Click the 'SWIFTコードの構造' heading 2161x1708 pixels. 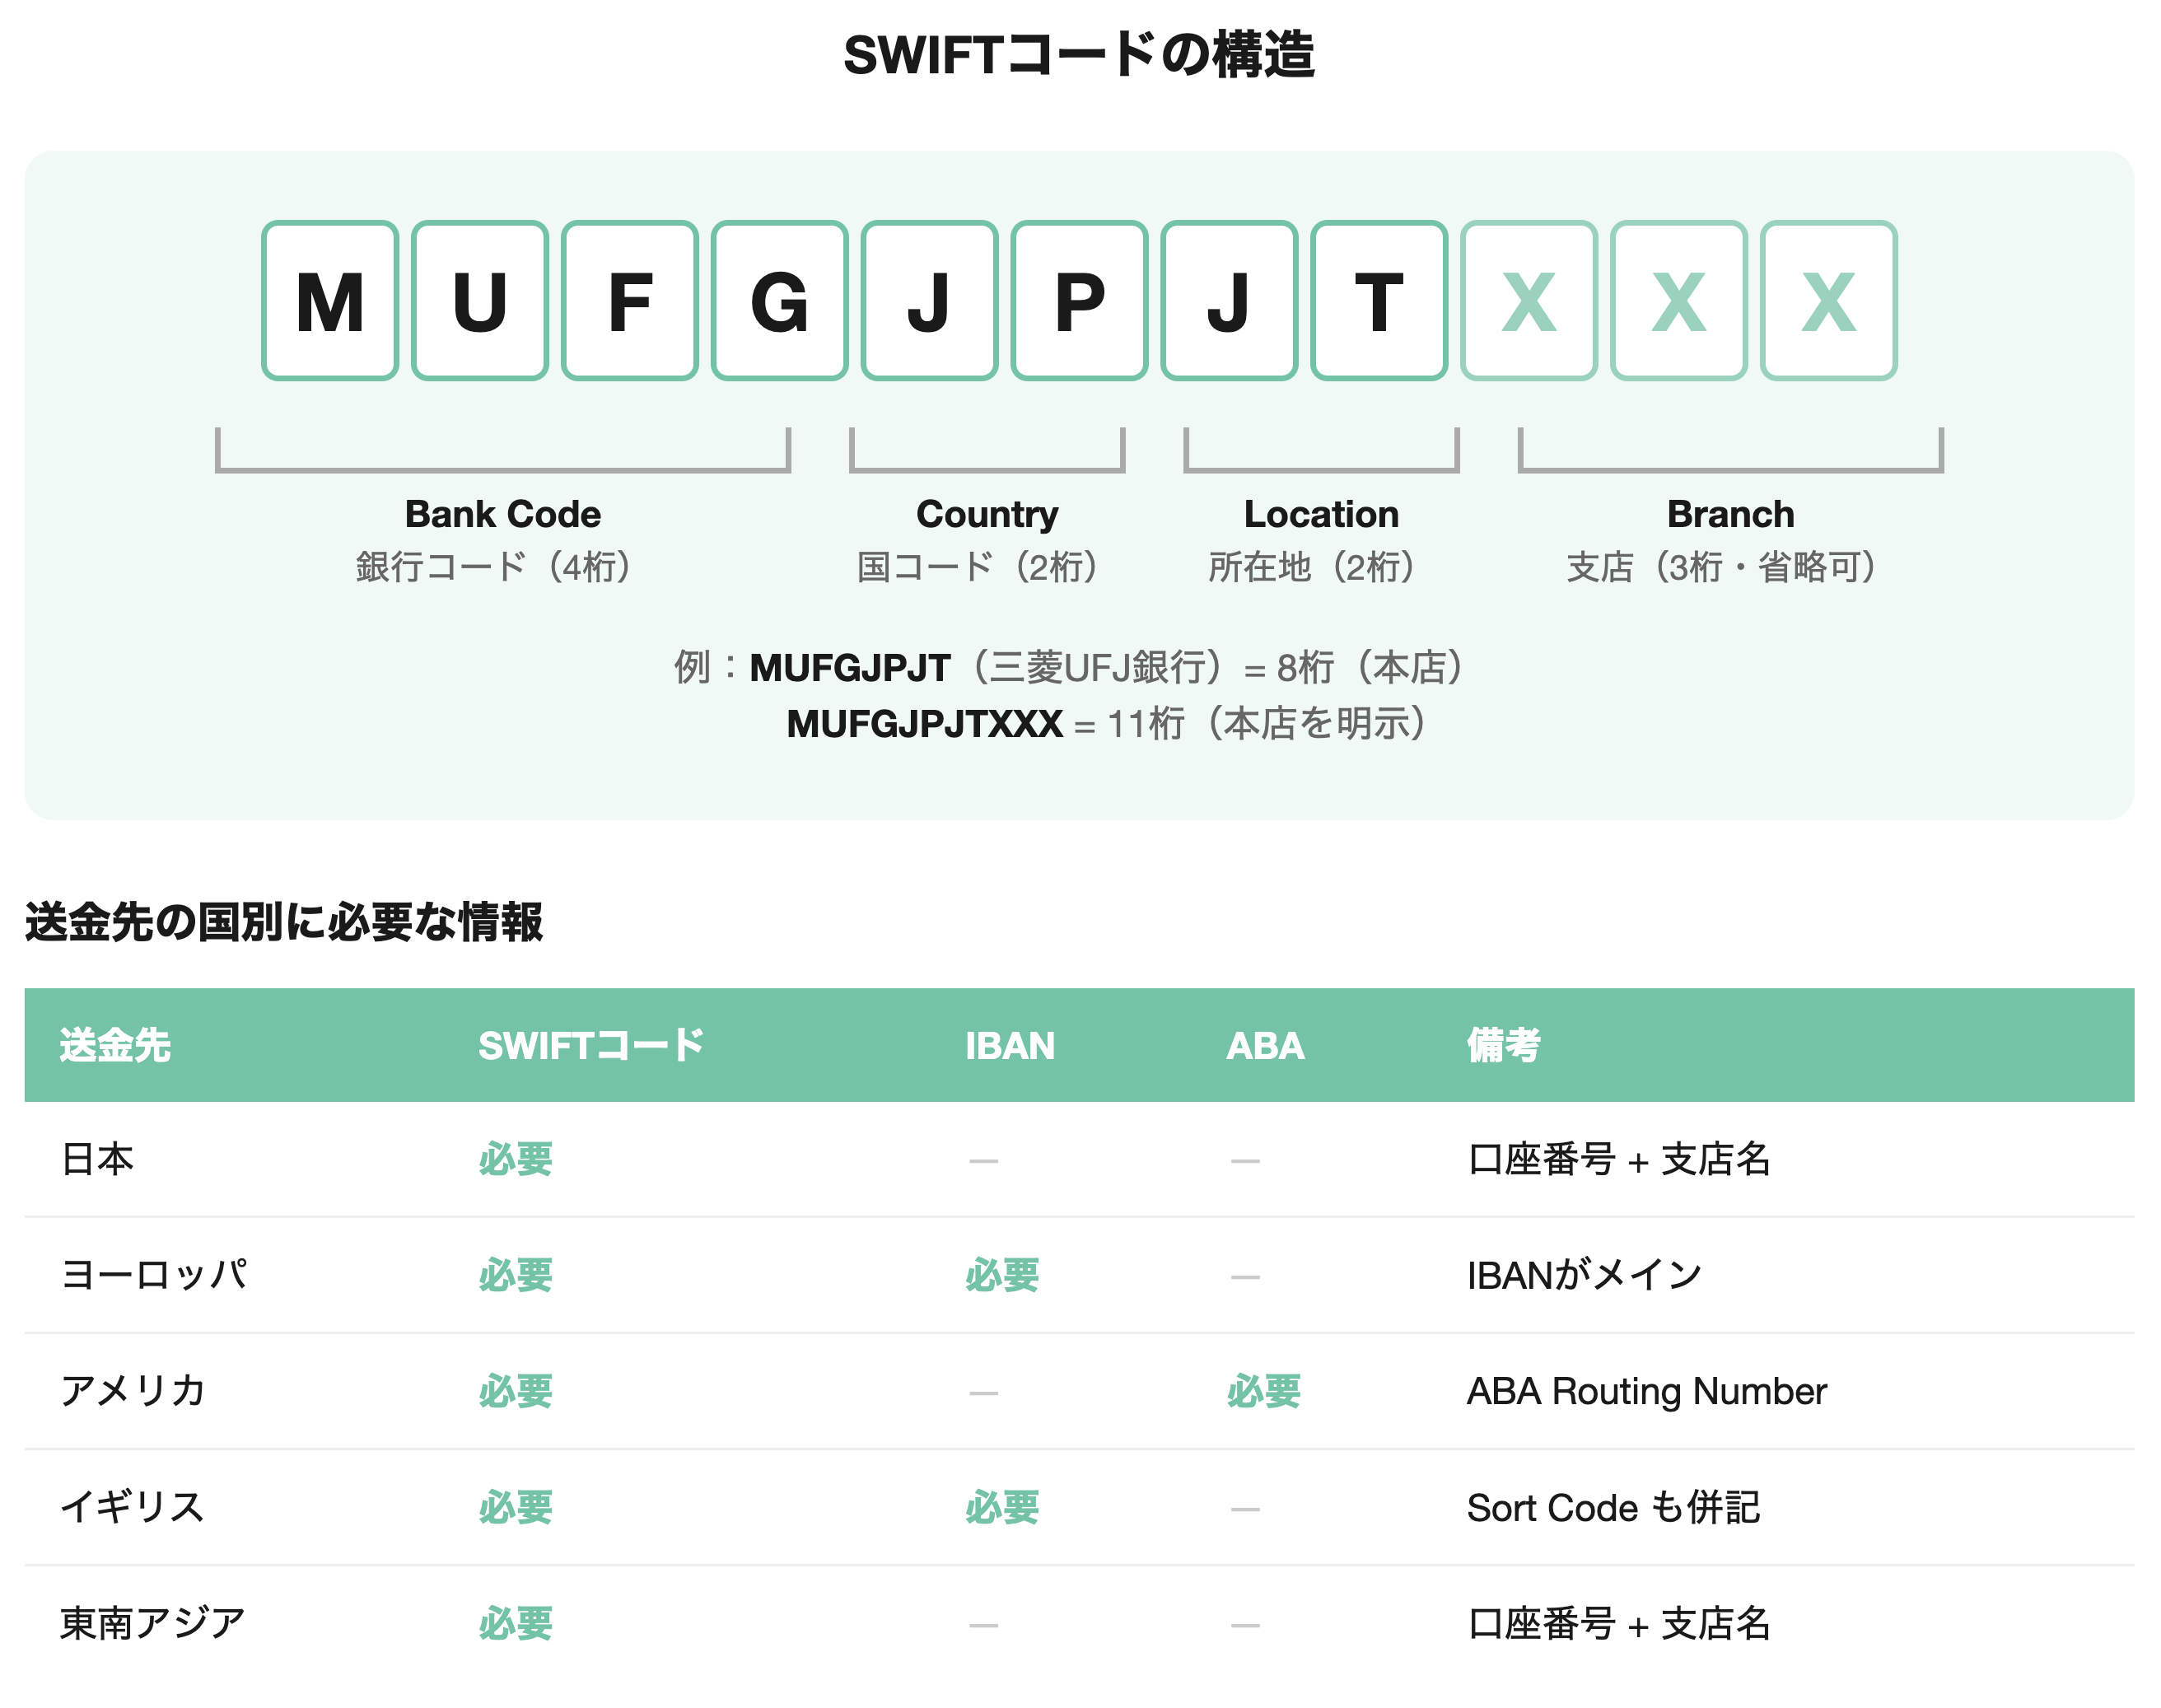point(1079,54)
